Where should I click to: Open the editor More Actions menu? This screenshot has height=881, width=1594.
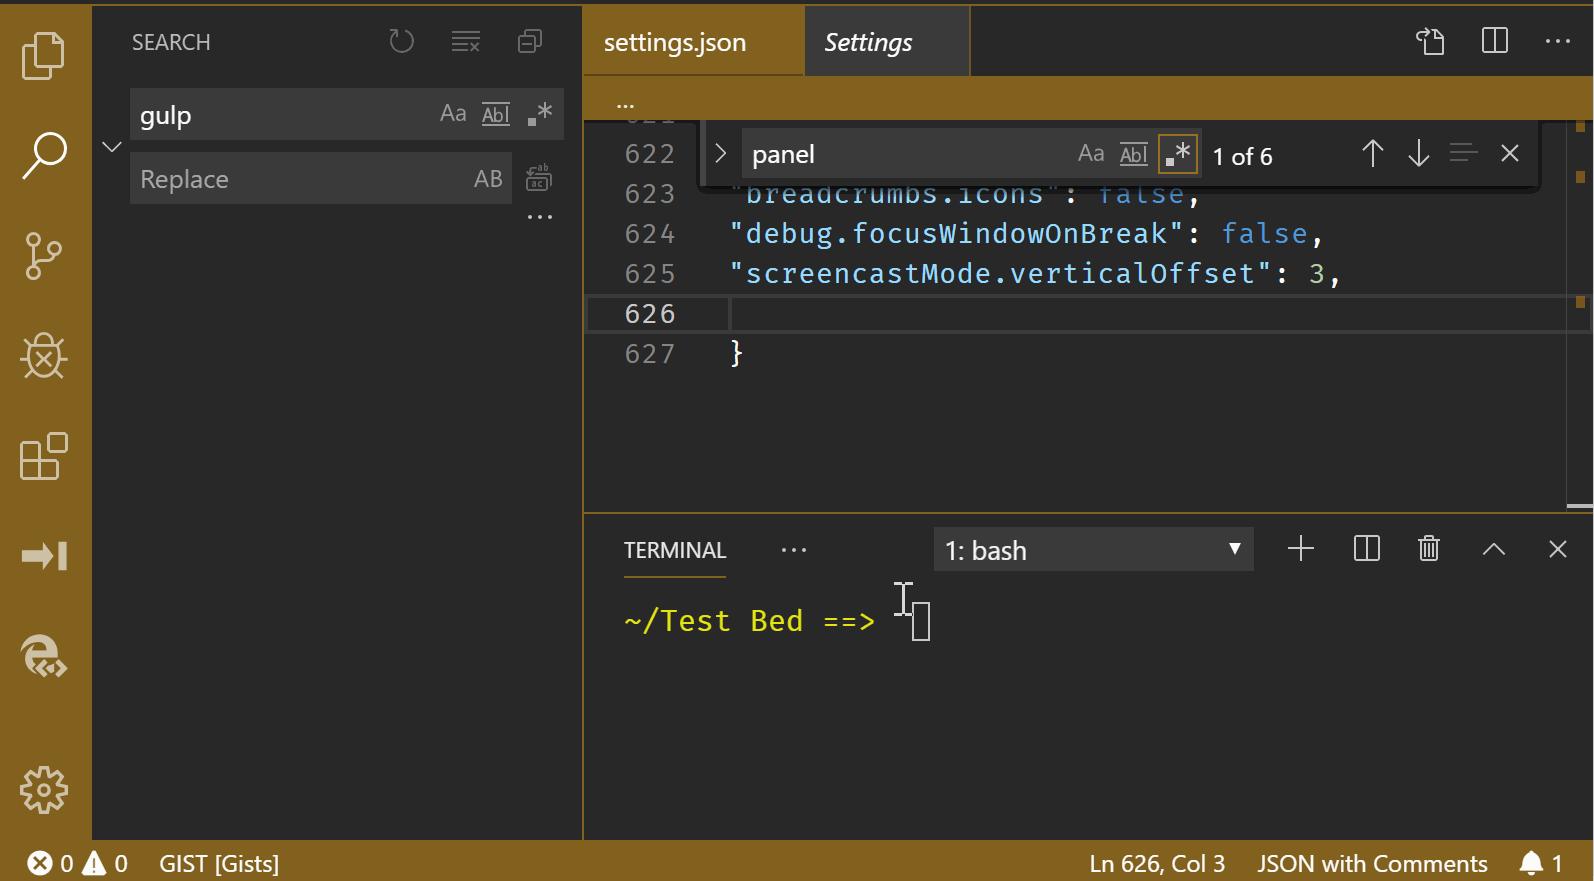pyautogui.click(x=1557, y=41)
